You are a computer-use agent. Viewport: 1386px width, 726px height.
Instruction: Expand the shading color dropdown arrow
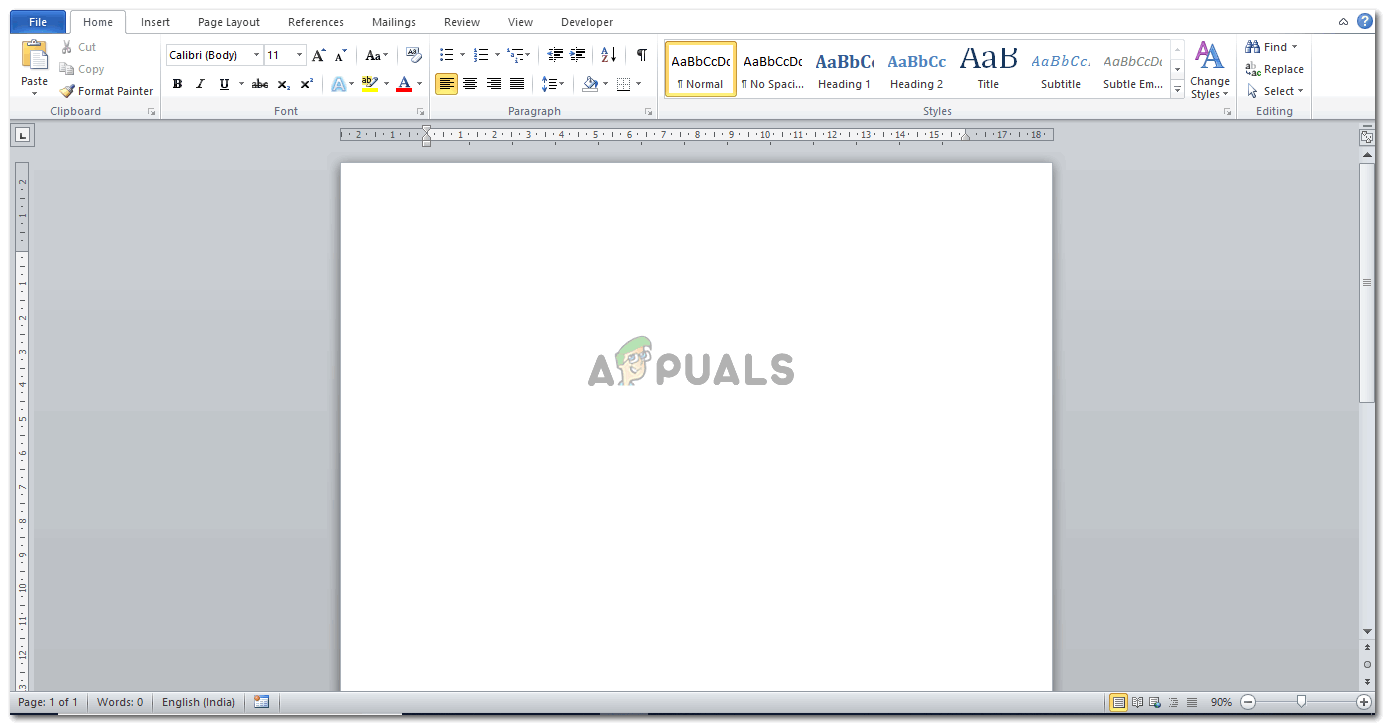[605, 84]
